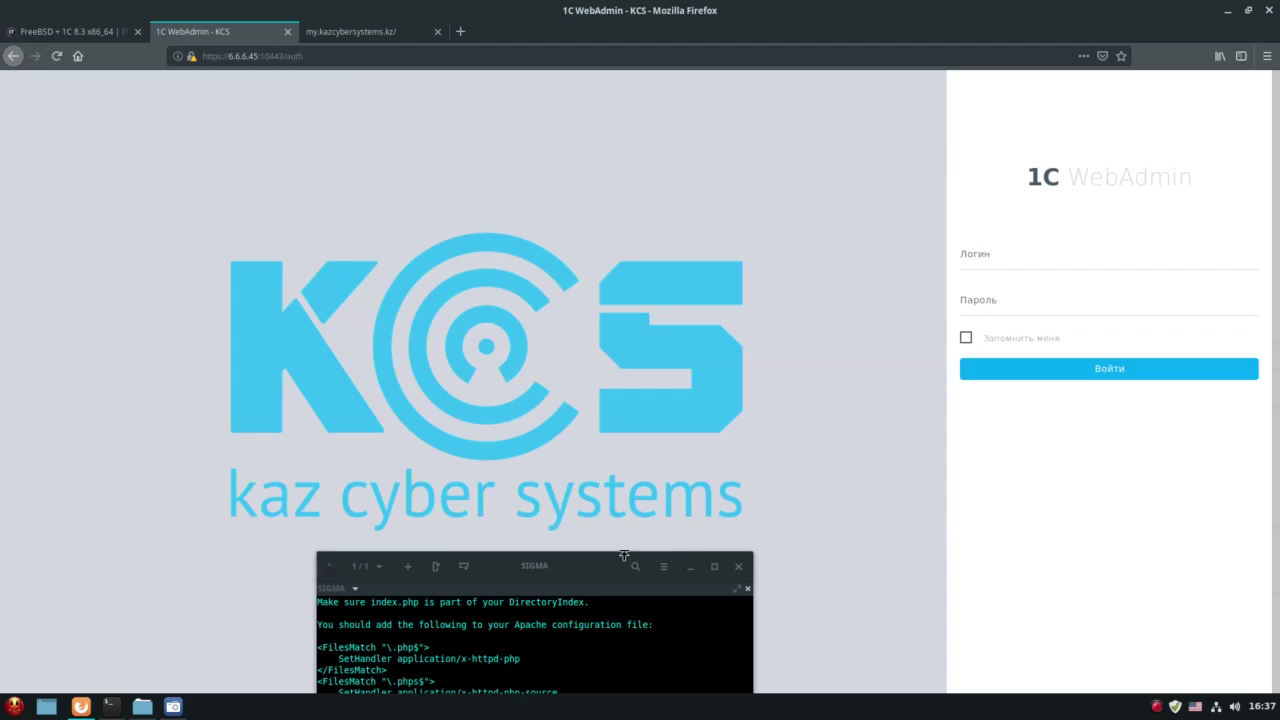Image resolution: width=1280 pixels, height=720 pixels.
Task: Click '<FilesMatch "\.phps$">' line in terminal
Action: pyautogui.click(x=376, y=681)
